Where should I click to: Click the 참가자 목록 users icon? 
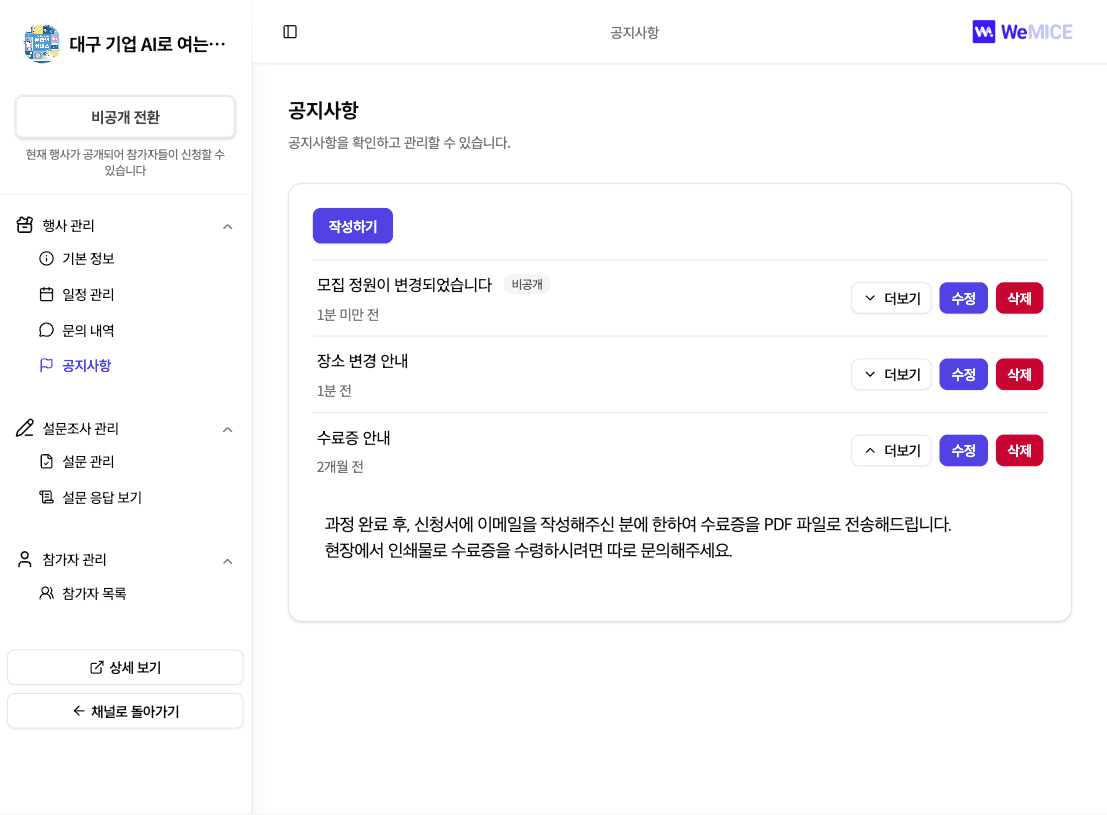point(47,593)
